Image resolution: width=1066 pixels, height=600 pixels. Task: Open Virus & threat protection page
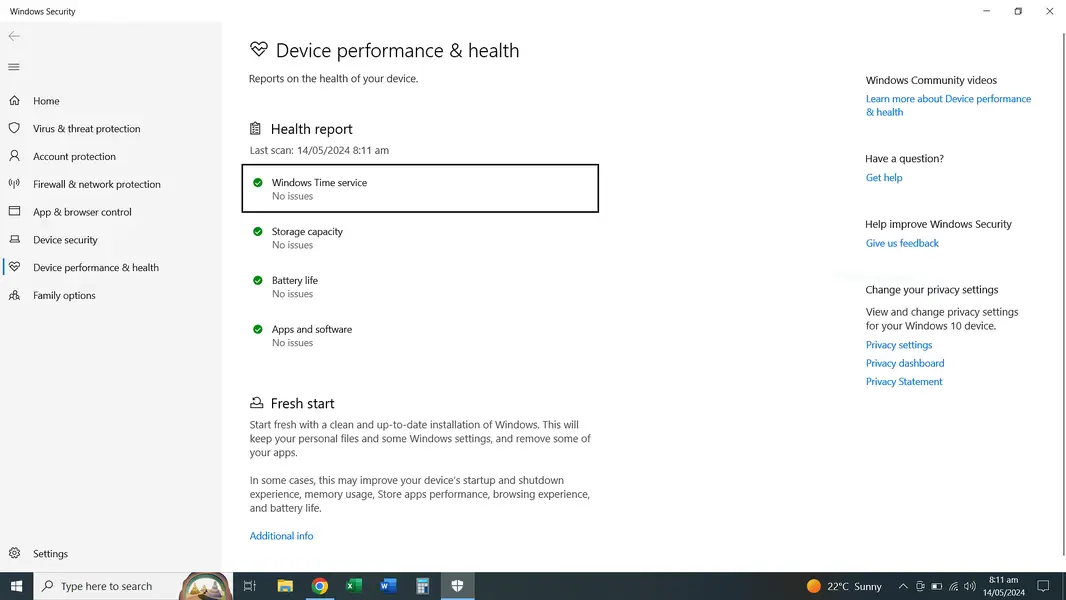pyautogui.click(x=86, y=129)
